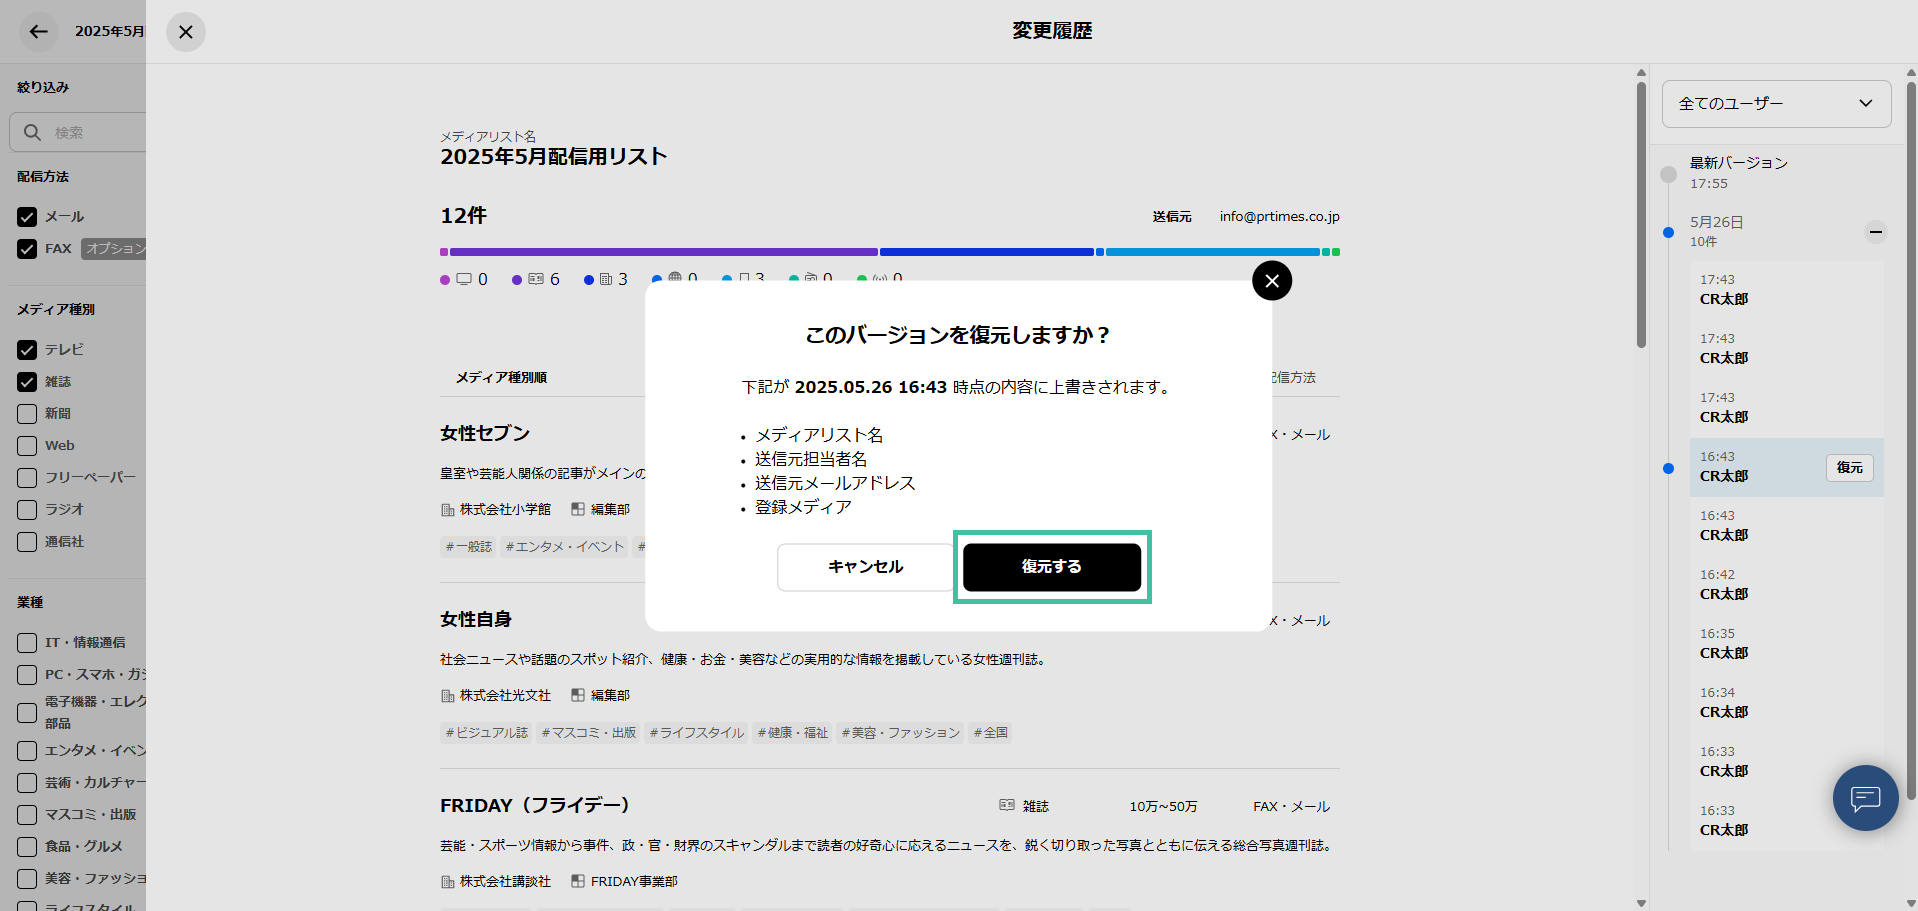This screenshot has height=911, width=1918.
Task: Open the 全てのユーザー dropdown
Action: (1775, 104)
